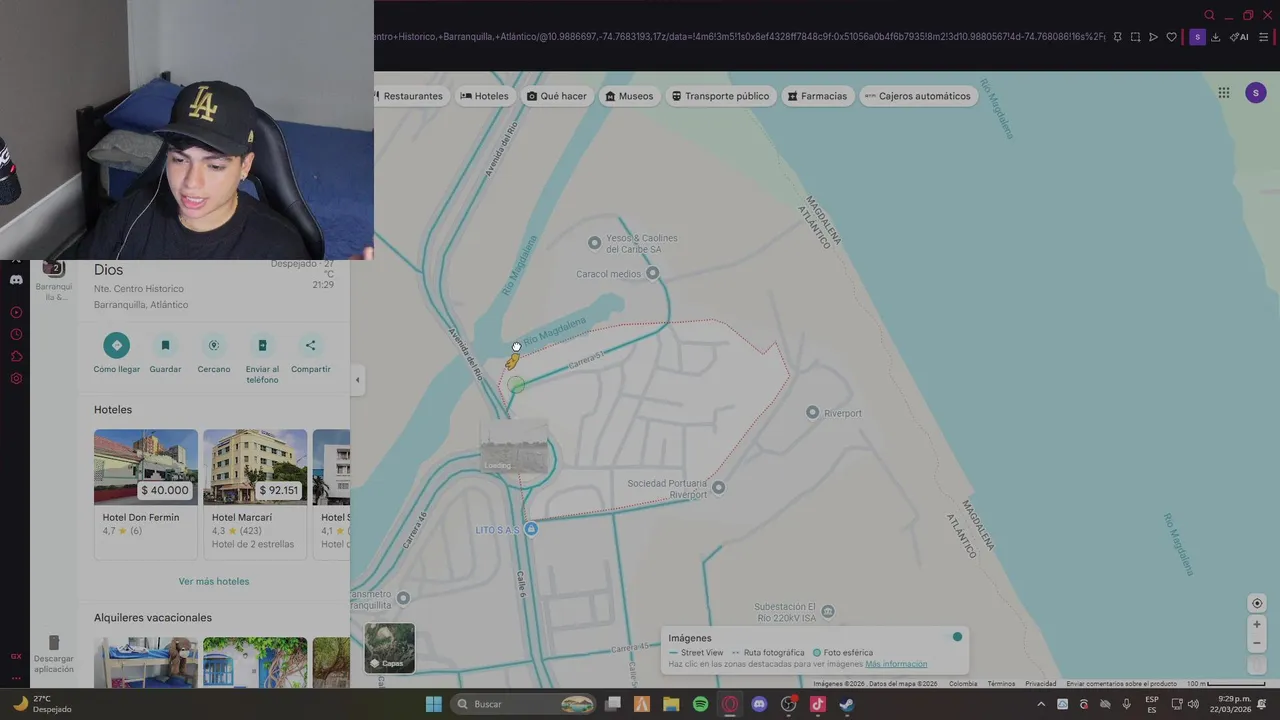
Task: Take a snapshot with capture icon
Action: point(1135,37)
